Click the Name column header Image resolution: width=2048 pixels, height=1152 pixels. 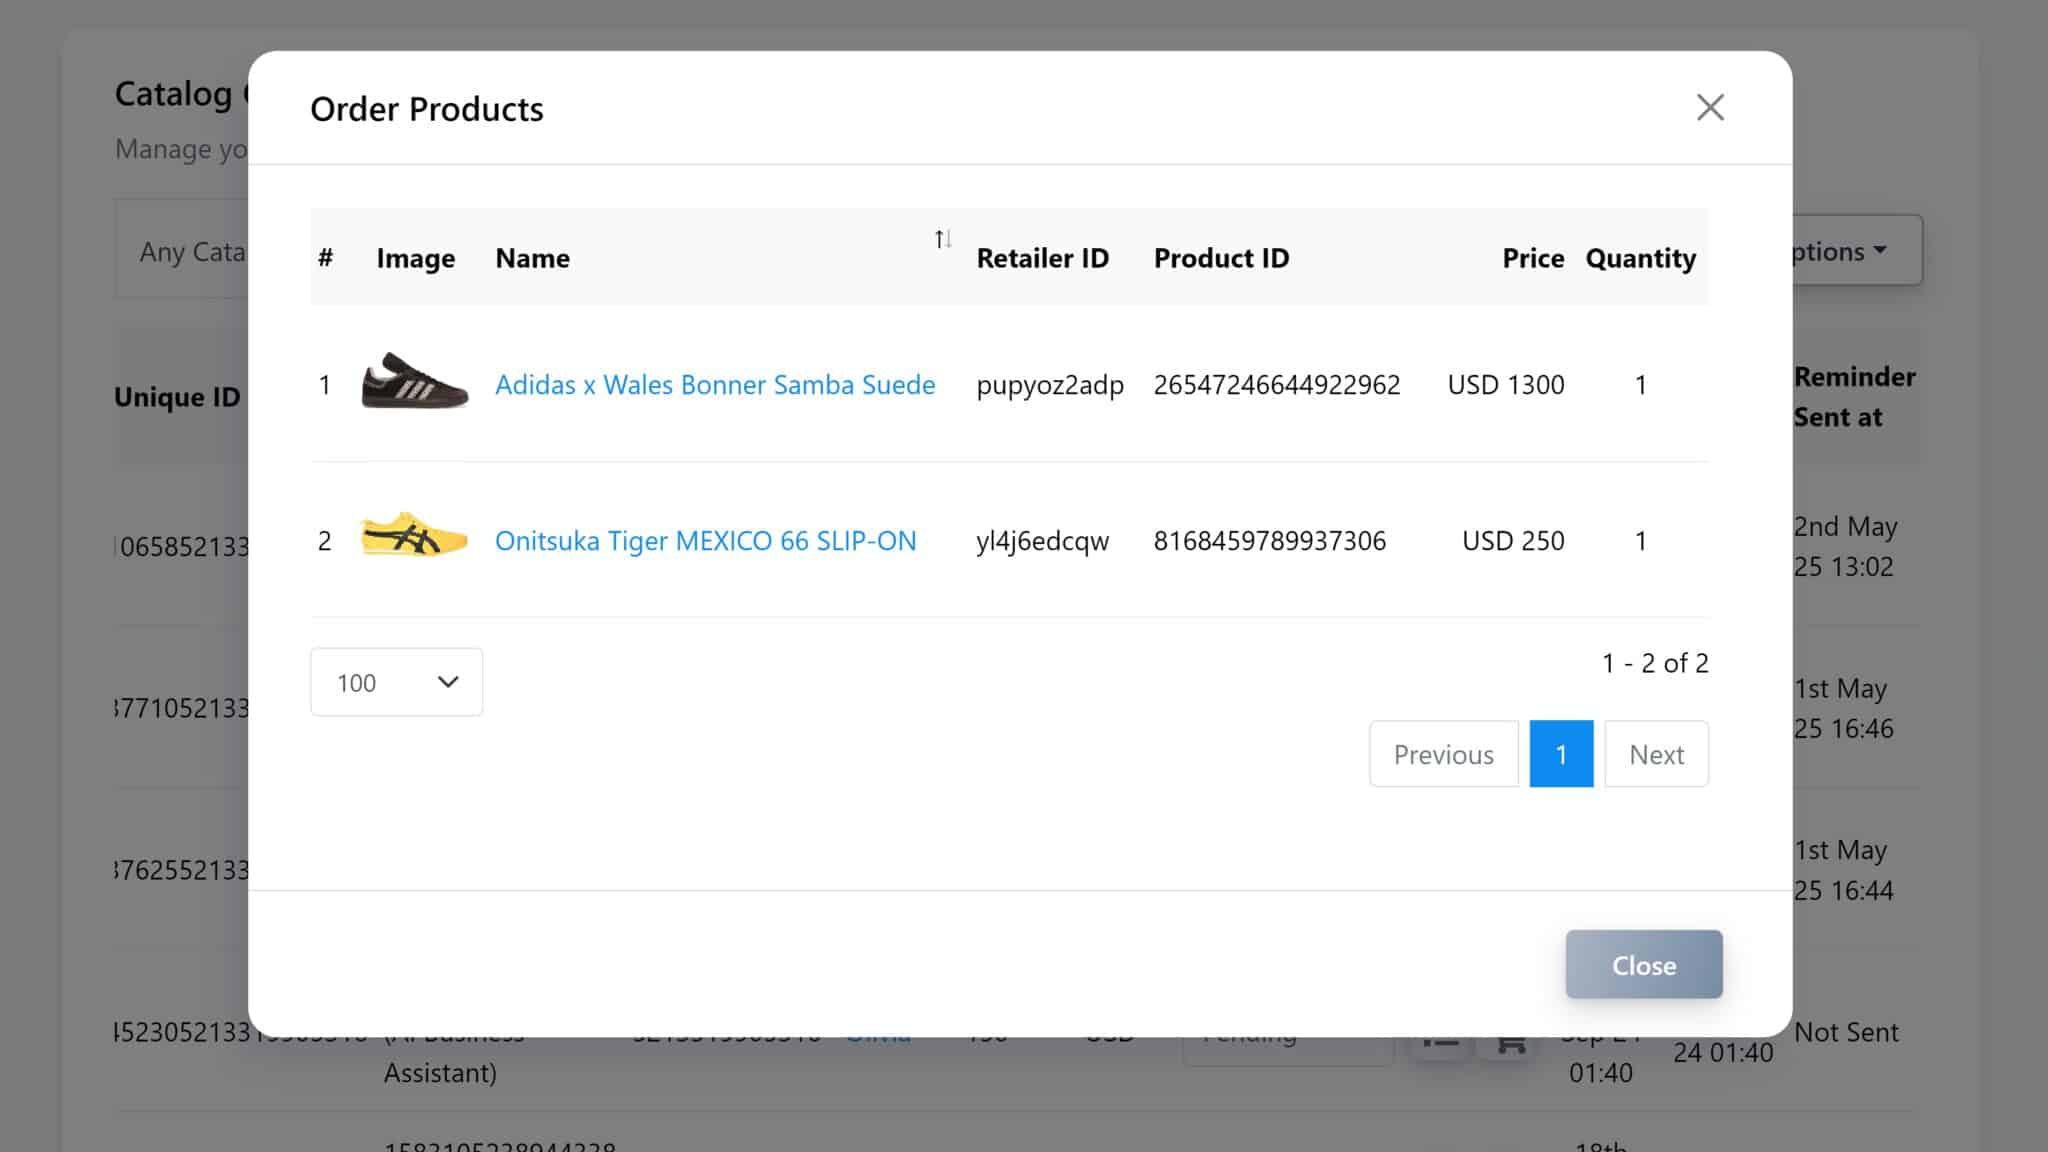click(533, 258)
